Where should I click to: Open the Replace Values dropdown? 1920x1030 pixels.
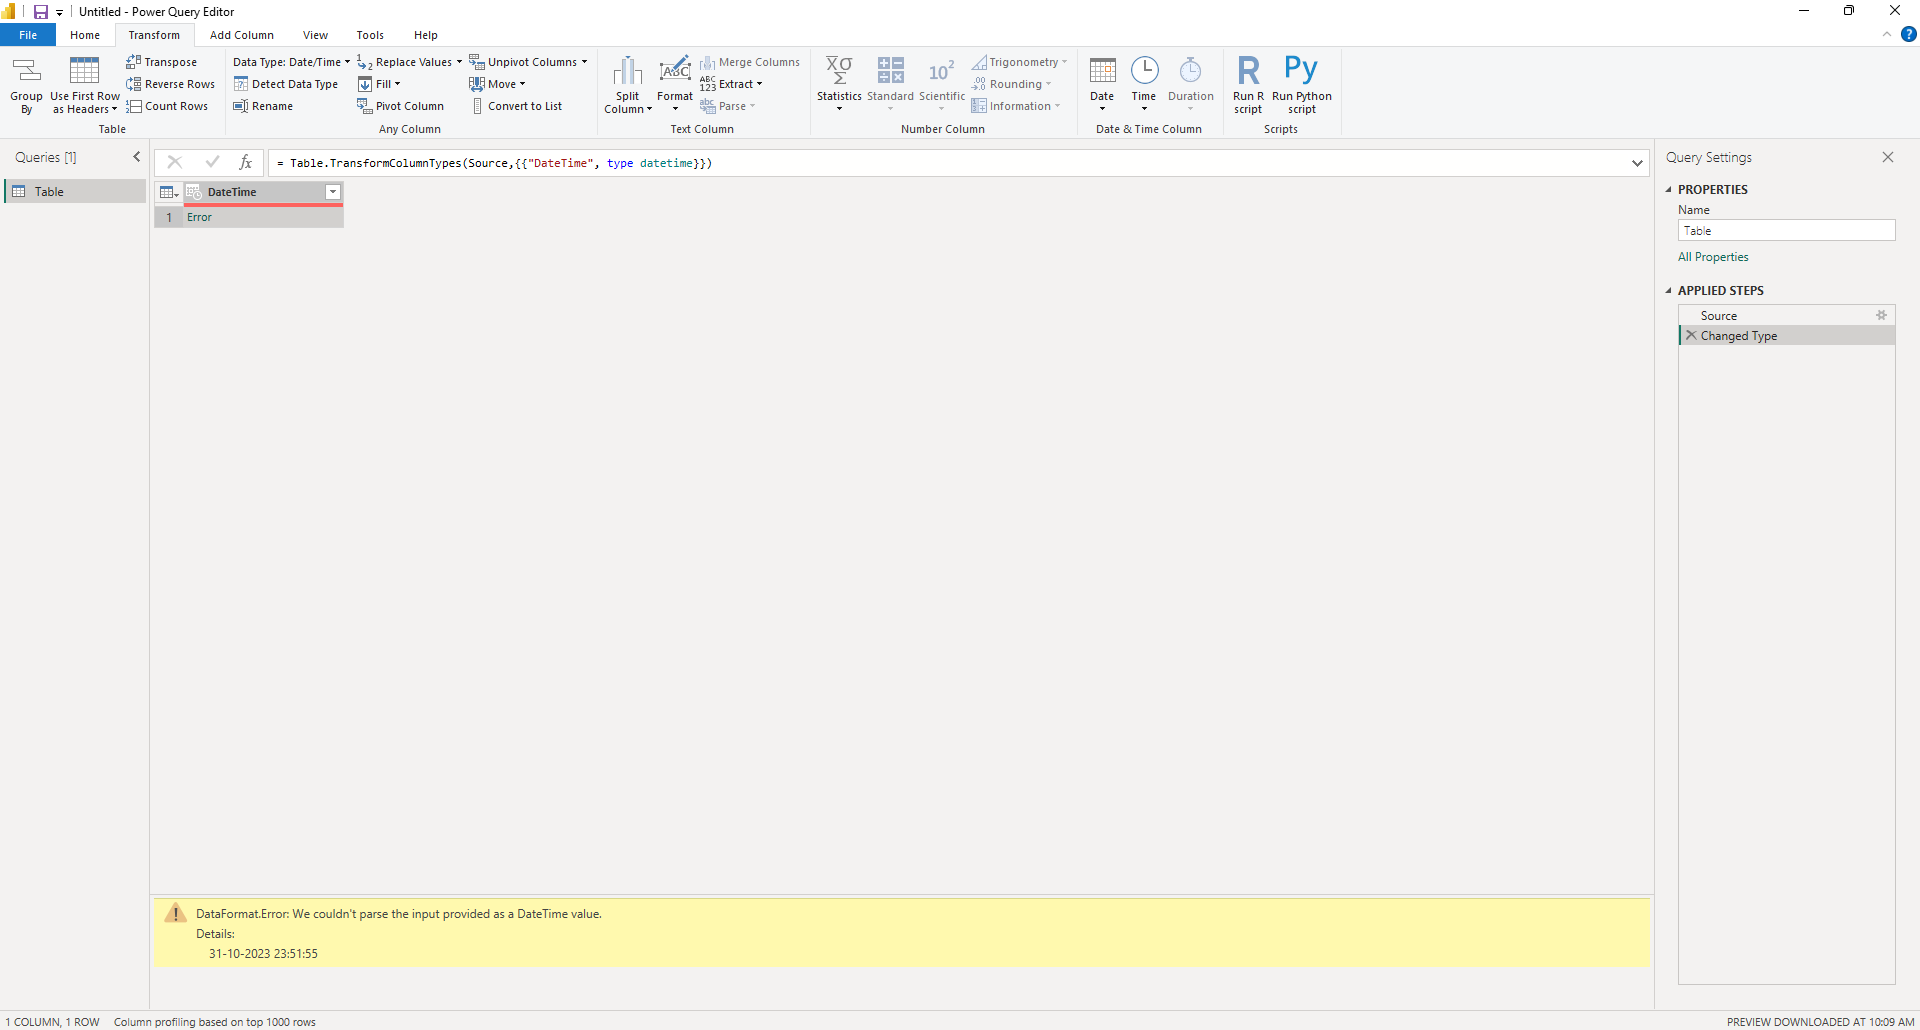tap(459, 62)
